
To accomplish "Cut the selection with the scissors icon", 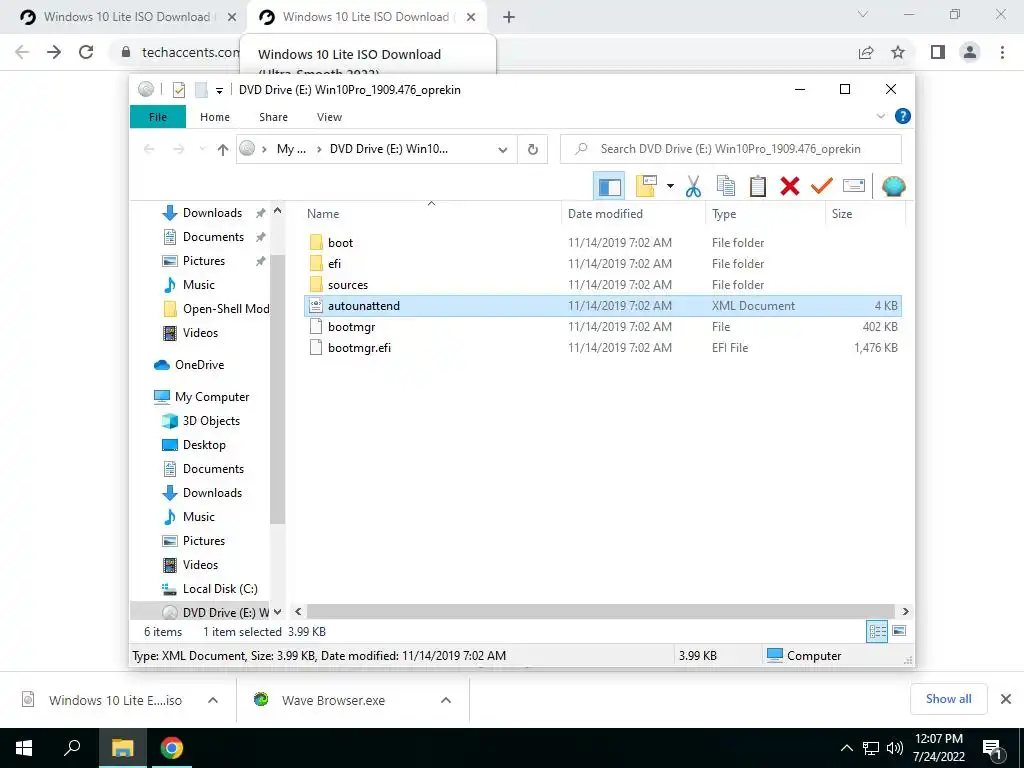I will [693, 186].
